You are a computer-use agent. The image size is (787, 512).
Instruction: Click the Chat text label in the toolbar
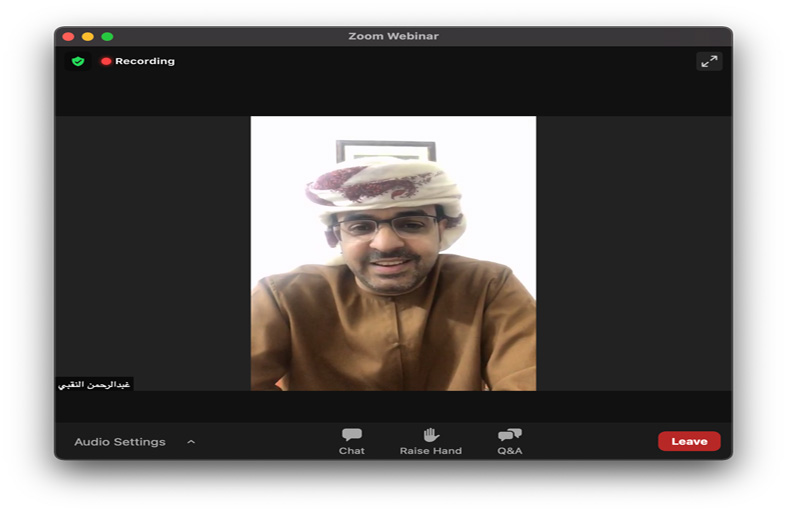point(352,451)
